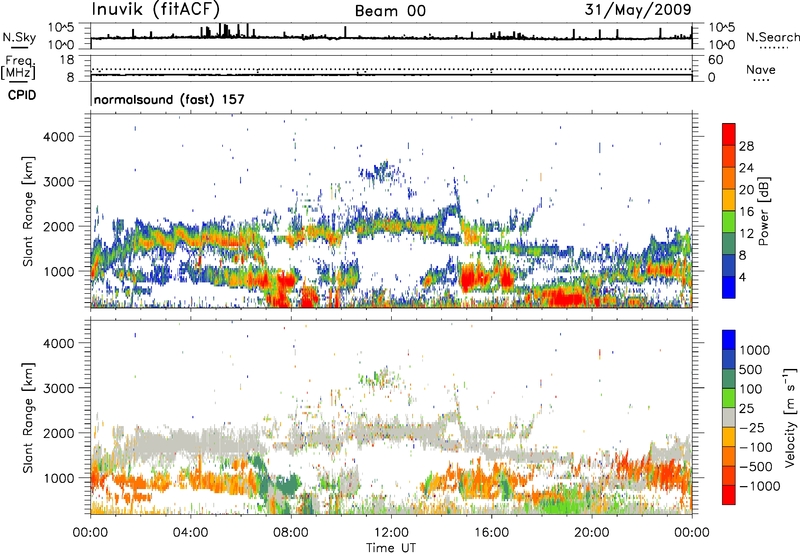Click the 'Slant Range [km]' label of velocity panel
This screenshot has width=800, height=554.
pyautogui.click(x=28, y=417)
